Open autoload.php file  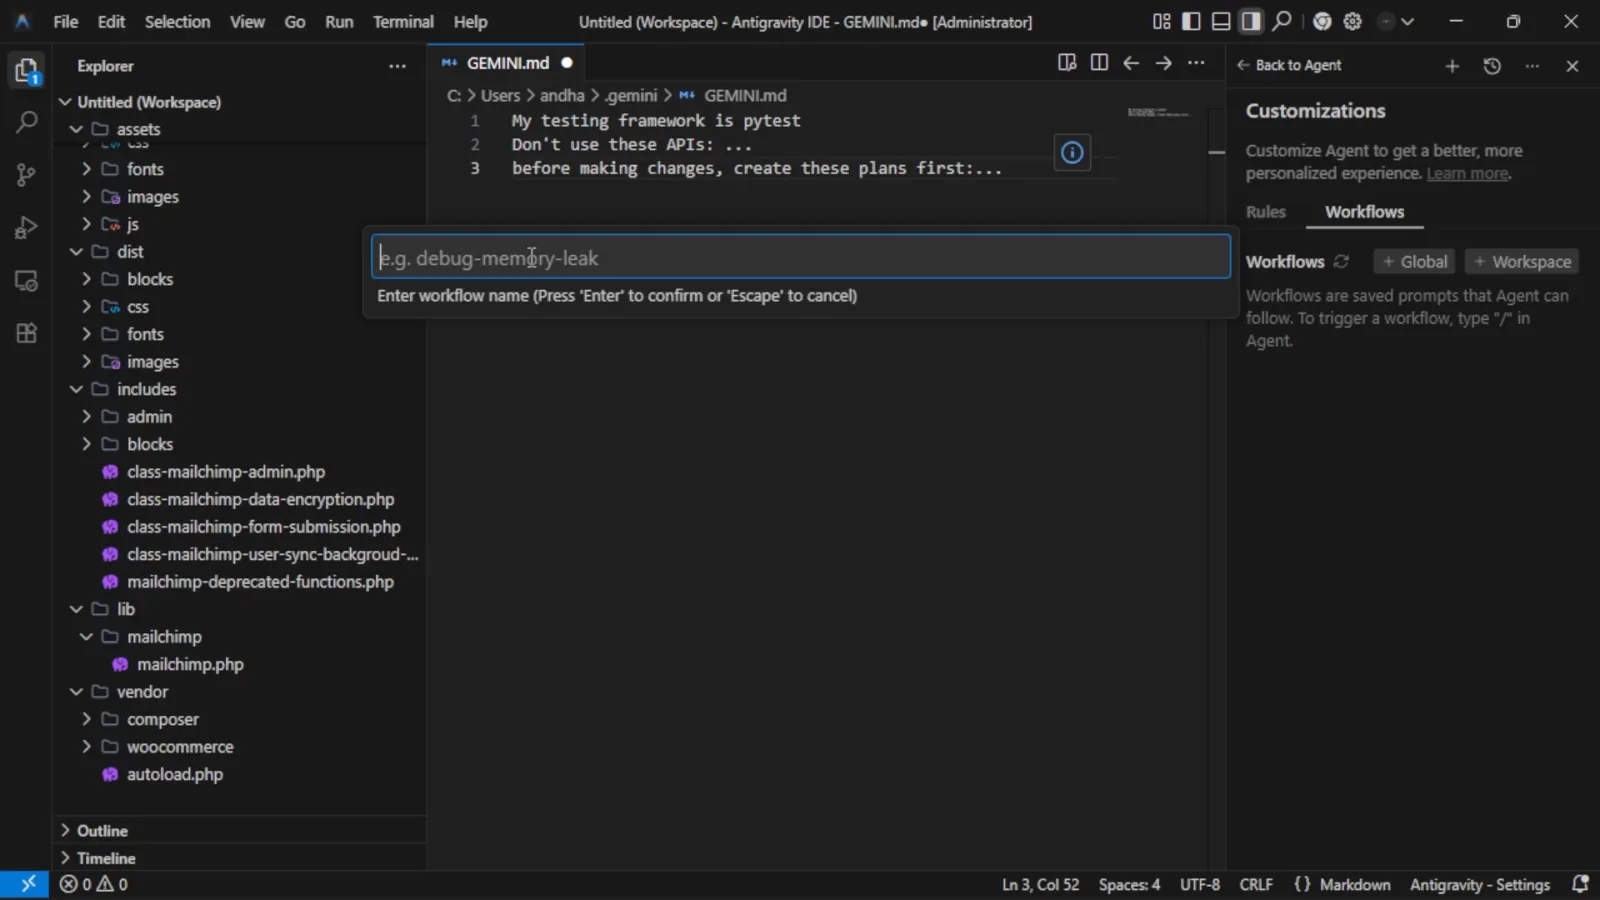174,774
